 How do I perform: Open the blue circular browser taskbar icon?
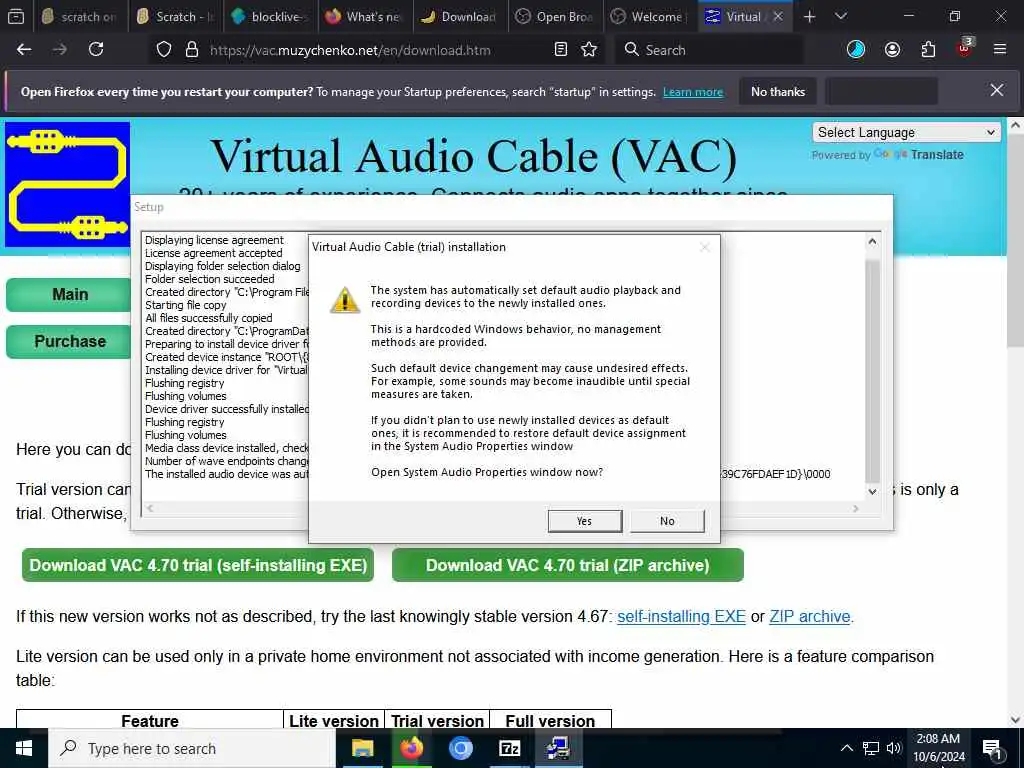click(460, 748)
